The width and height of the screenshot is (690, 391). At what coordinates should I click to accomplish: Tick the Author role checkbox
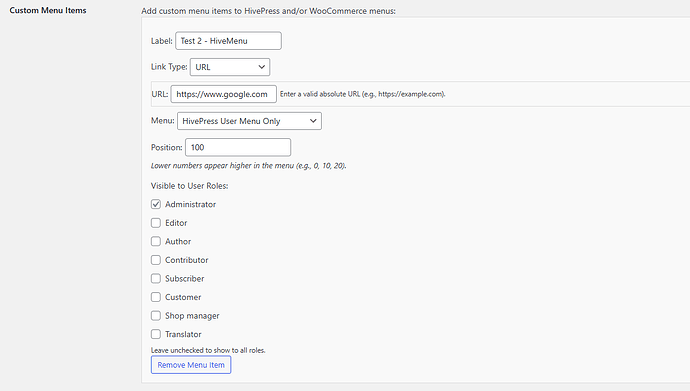(x=156, y=241)
